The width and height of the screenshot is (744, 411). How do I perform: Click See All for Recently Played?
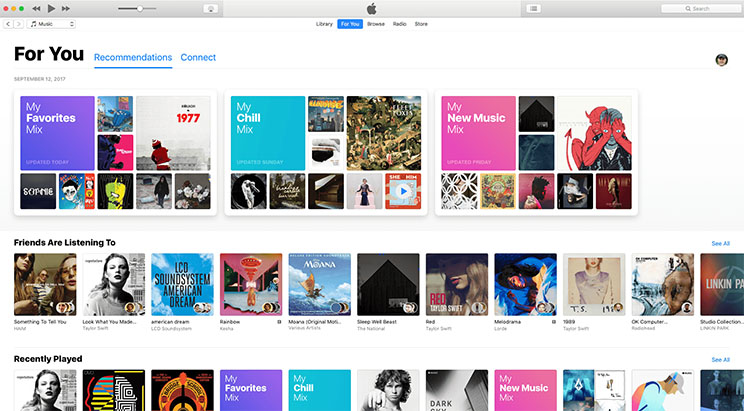(x=720, y=359)
